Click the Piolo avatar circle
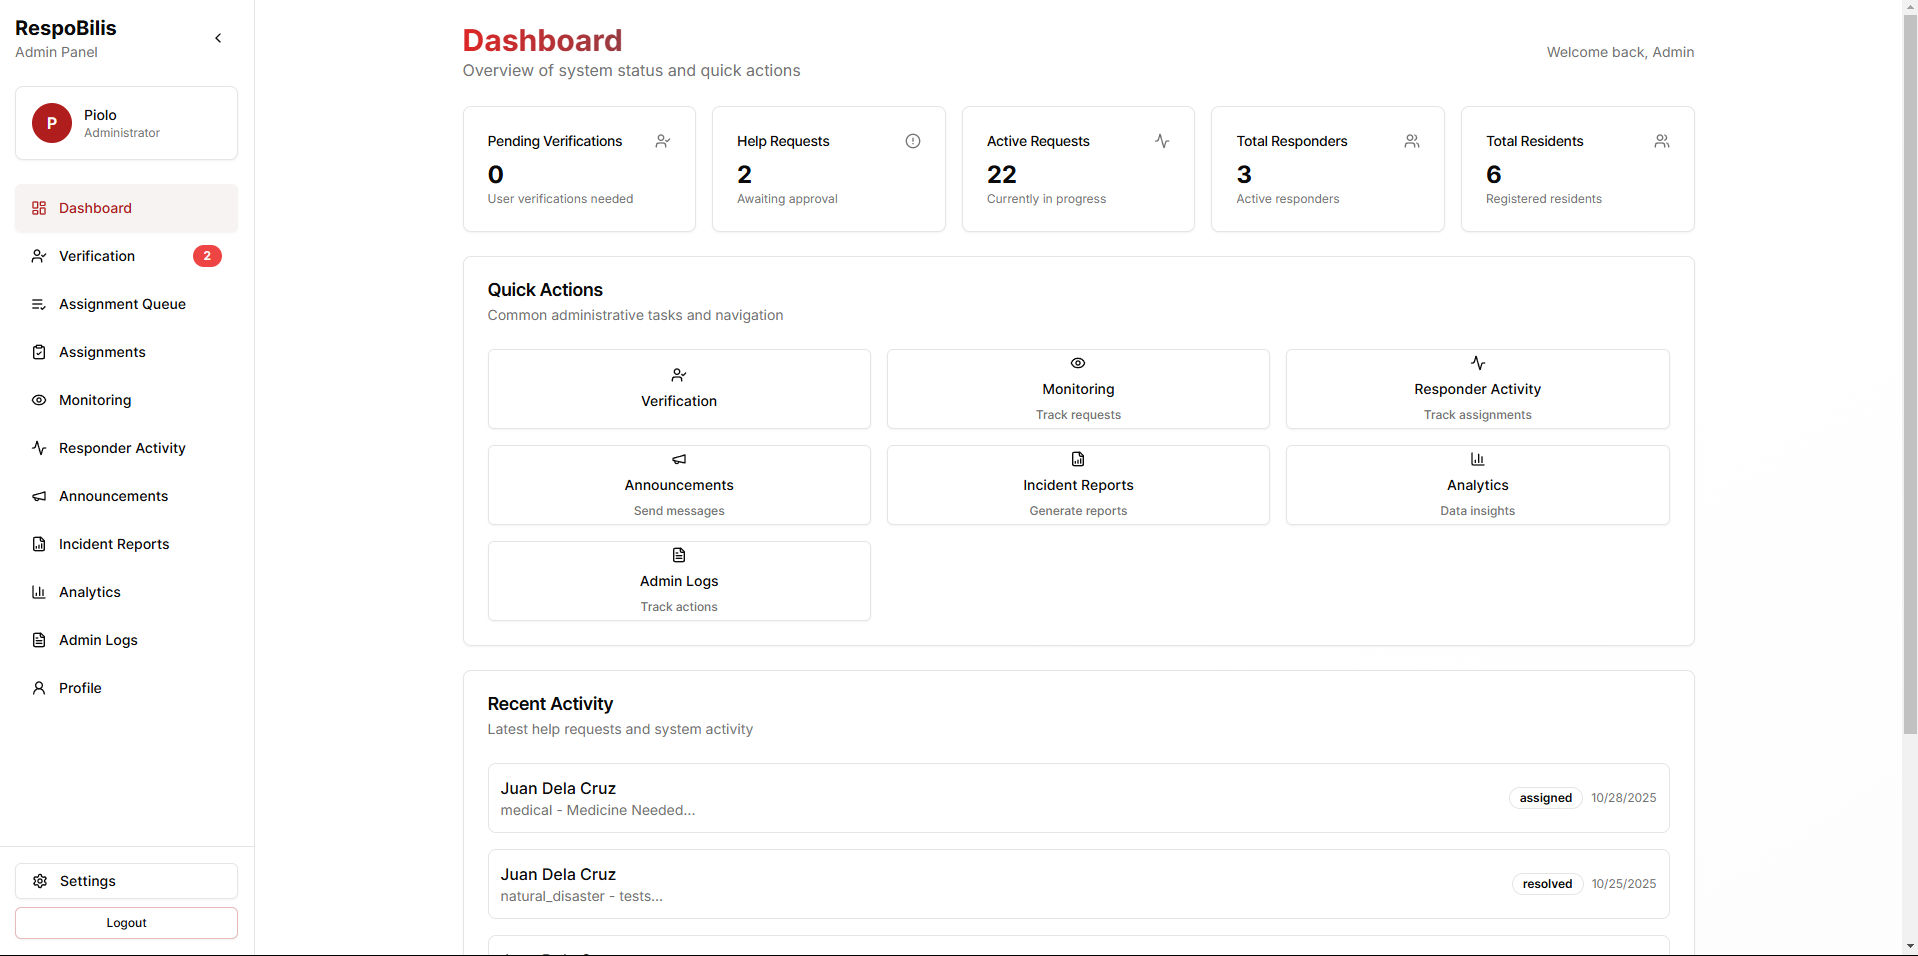 pos(52,123)
